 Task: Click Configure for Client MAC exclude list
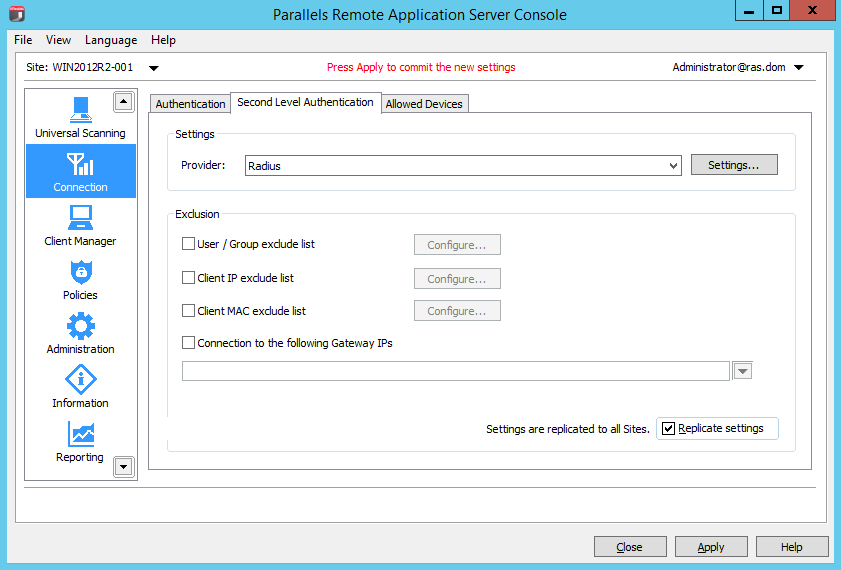point(457,311)
